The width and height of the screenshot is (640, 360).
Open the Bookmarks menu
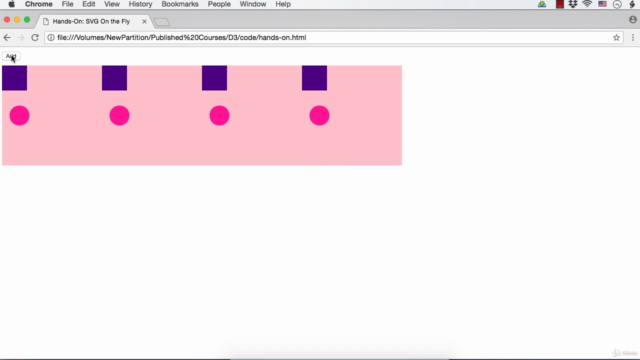pyautogui.click(x=180, y=4)
